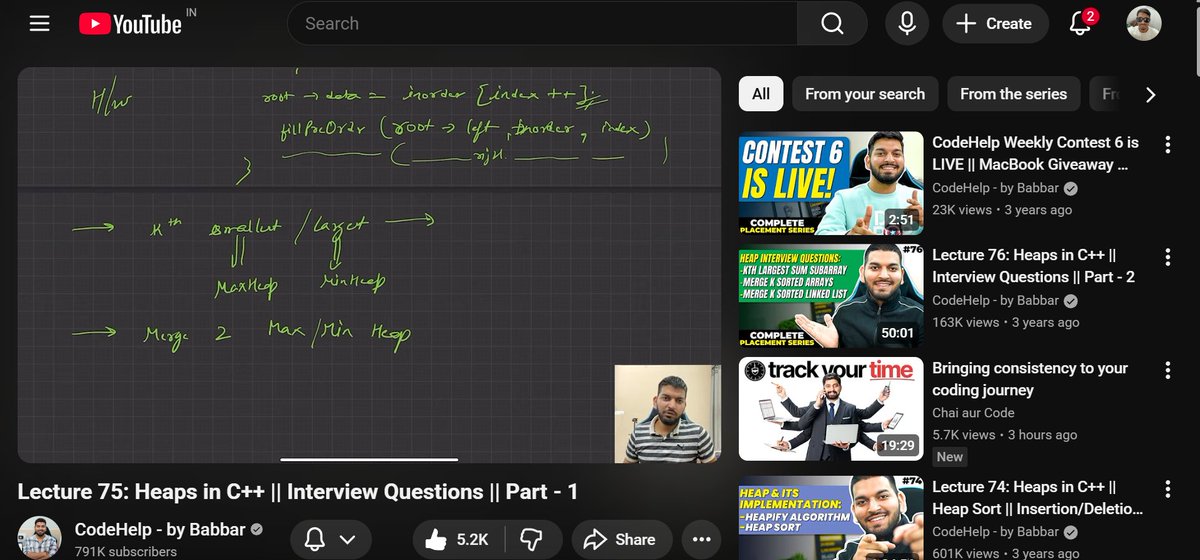Open account avatar menu in header
This screenshot has height=560, width=1200.
1143,24
